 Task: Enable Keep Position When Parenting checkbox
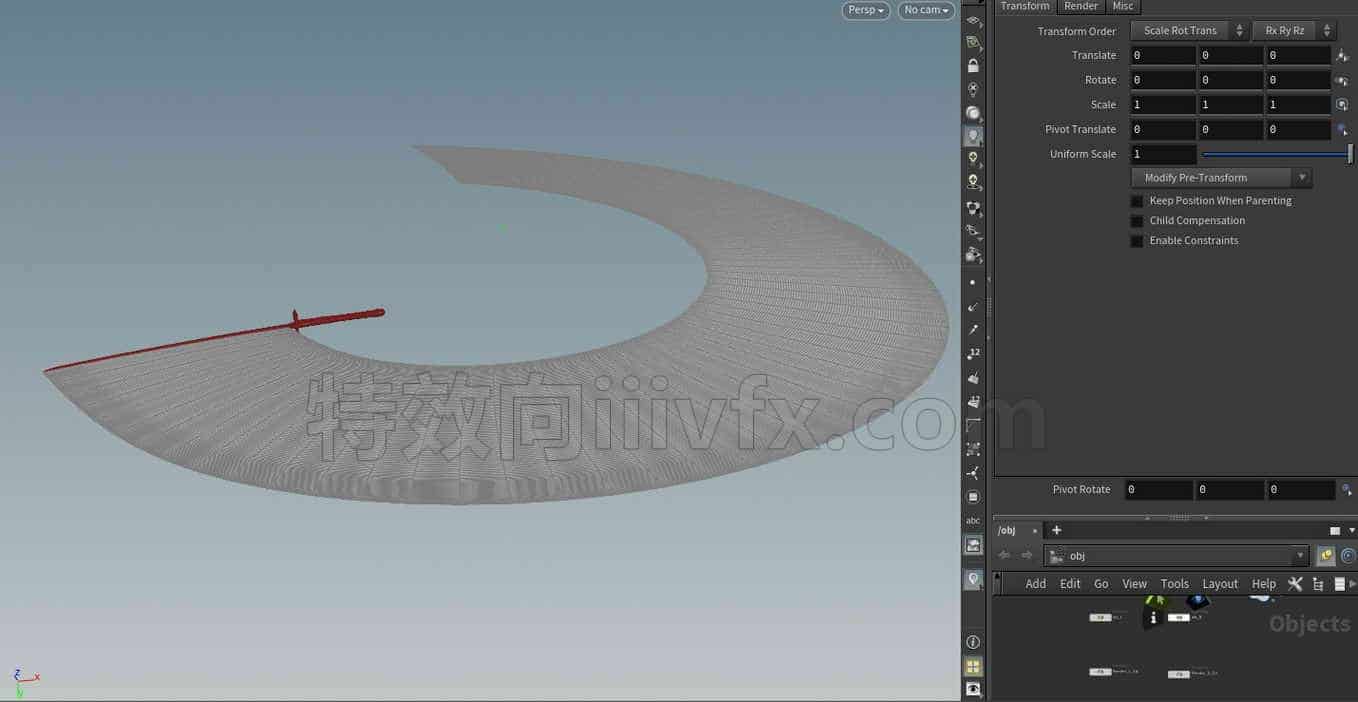click(x=1137, y=201)
